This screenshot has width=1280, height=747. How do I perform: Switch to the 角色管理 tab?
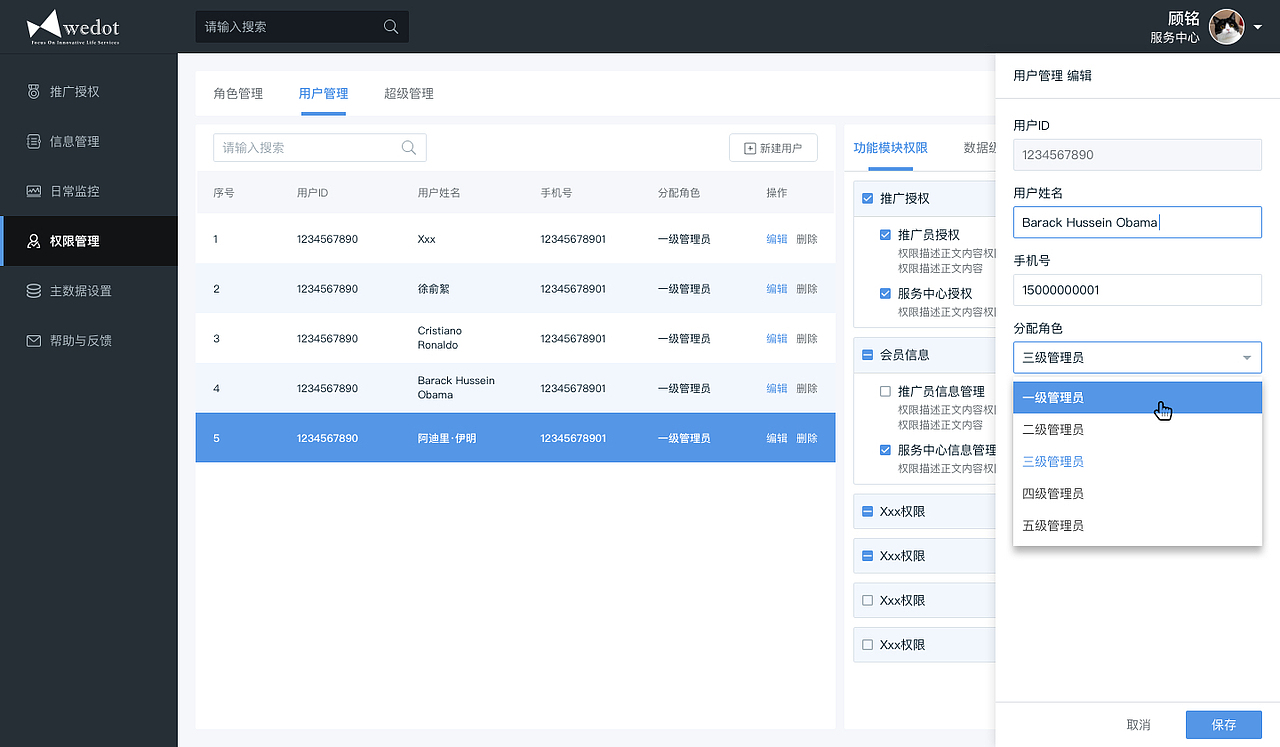tap(237, 93)
